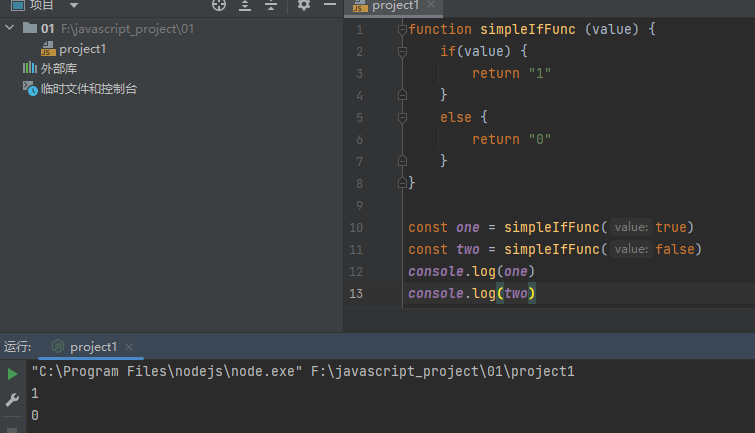Collapse the 01 folder tree node

(10, 28)
